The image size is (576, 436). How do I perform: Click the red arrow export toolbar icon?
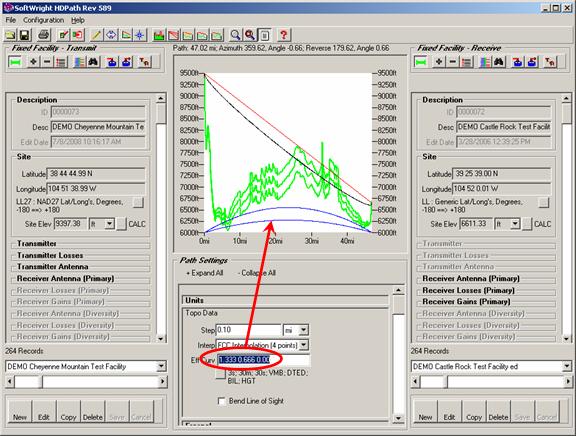78,35
